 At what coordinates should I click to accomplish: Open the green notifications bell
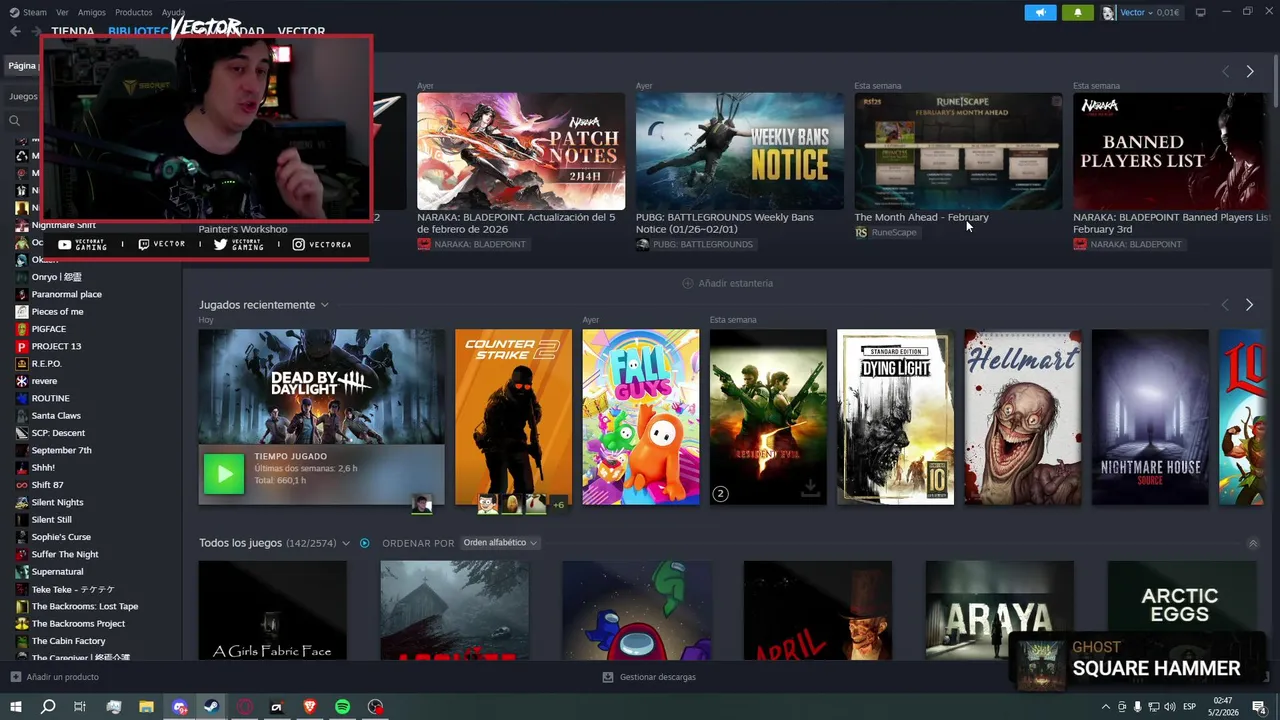[1077, 12]
